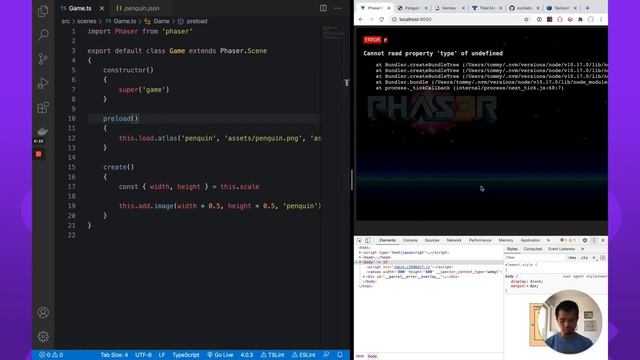
Task: Click the ESLint warning status item
Action: [x=304, y=355]
